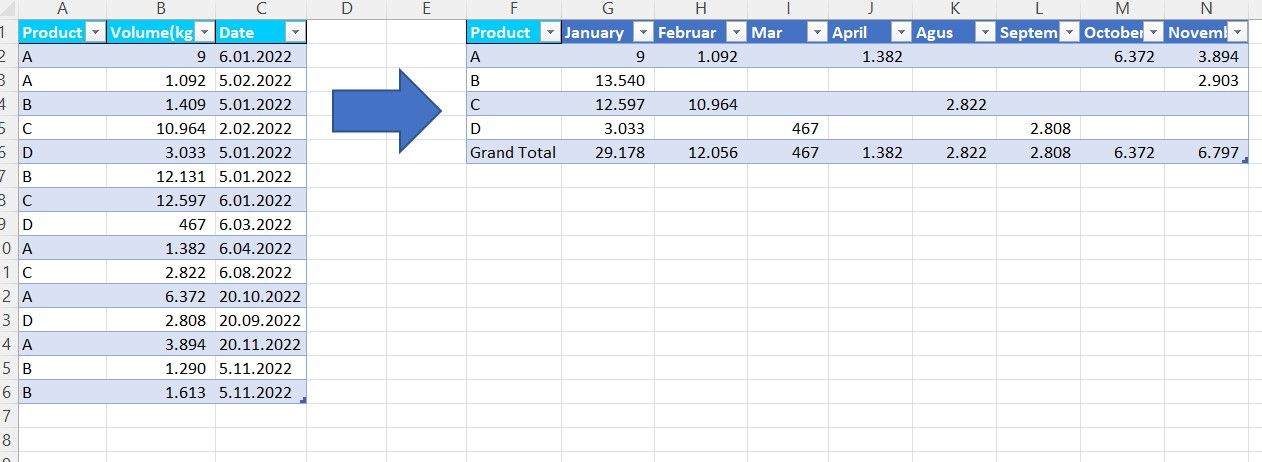
Task: Click the date cell 20.09.2022
Action: pyautogui.click(x=261, y=321)
